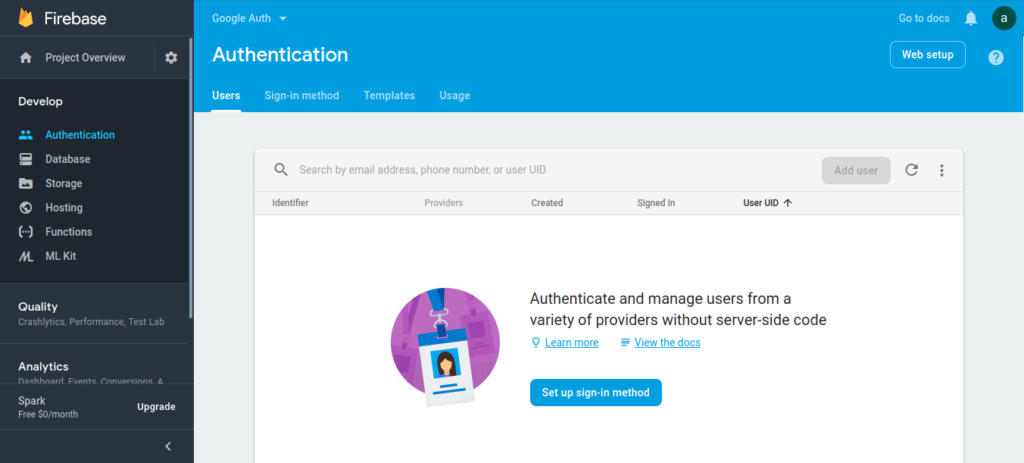The width and height of the screenshot is (1024, 463).
Task: Open Functions in the sidebar
Action: pos(69,232)
